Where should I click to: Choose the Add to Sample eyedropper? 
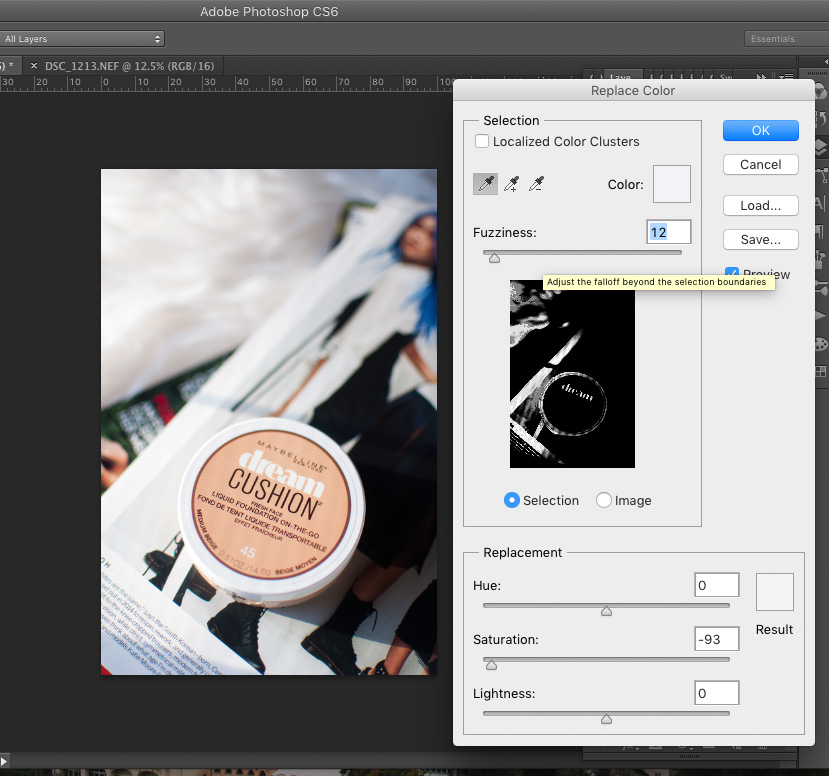[x=511, y=184]
